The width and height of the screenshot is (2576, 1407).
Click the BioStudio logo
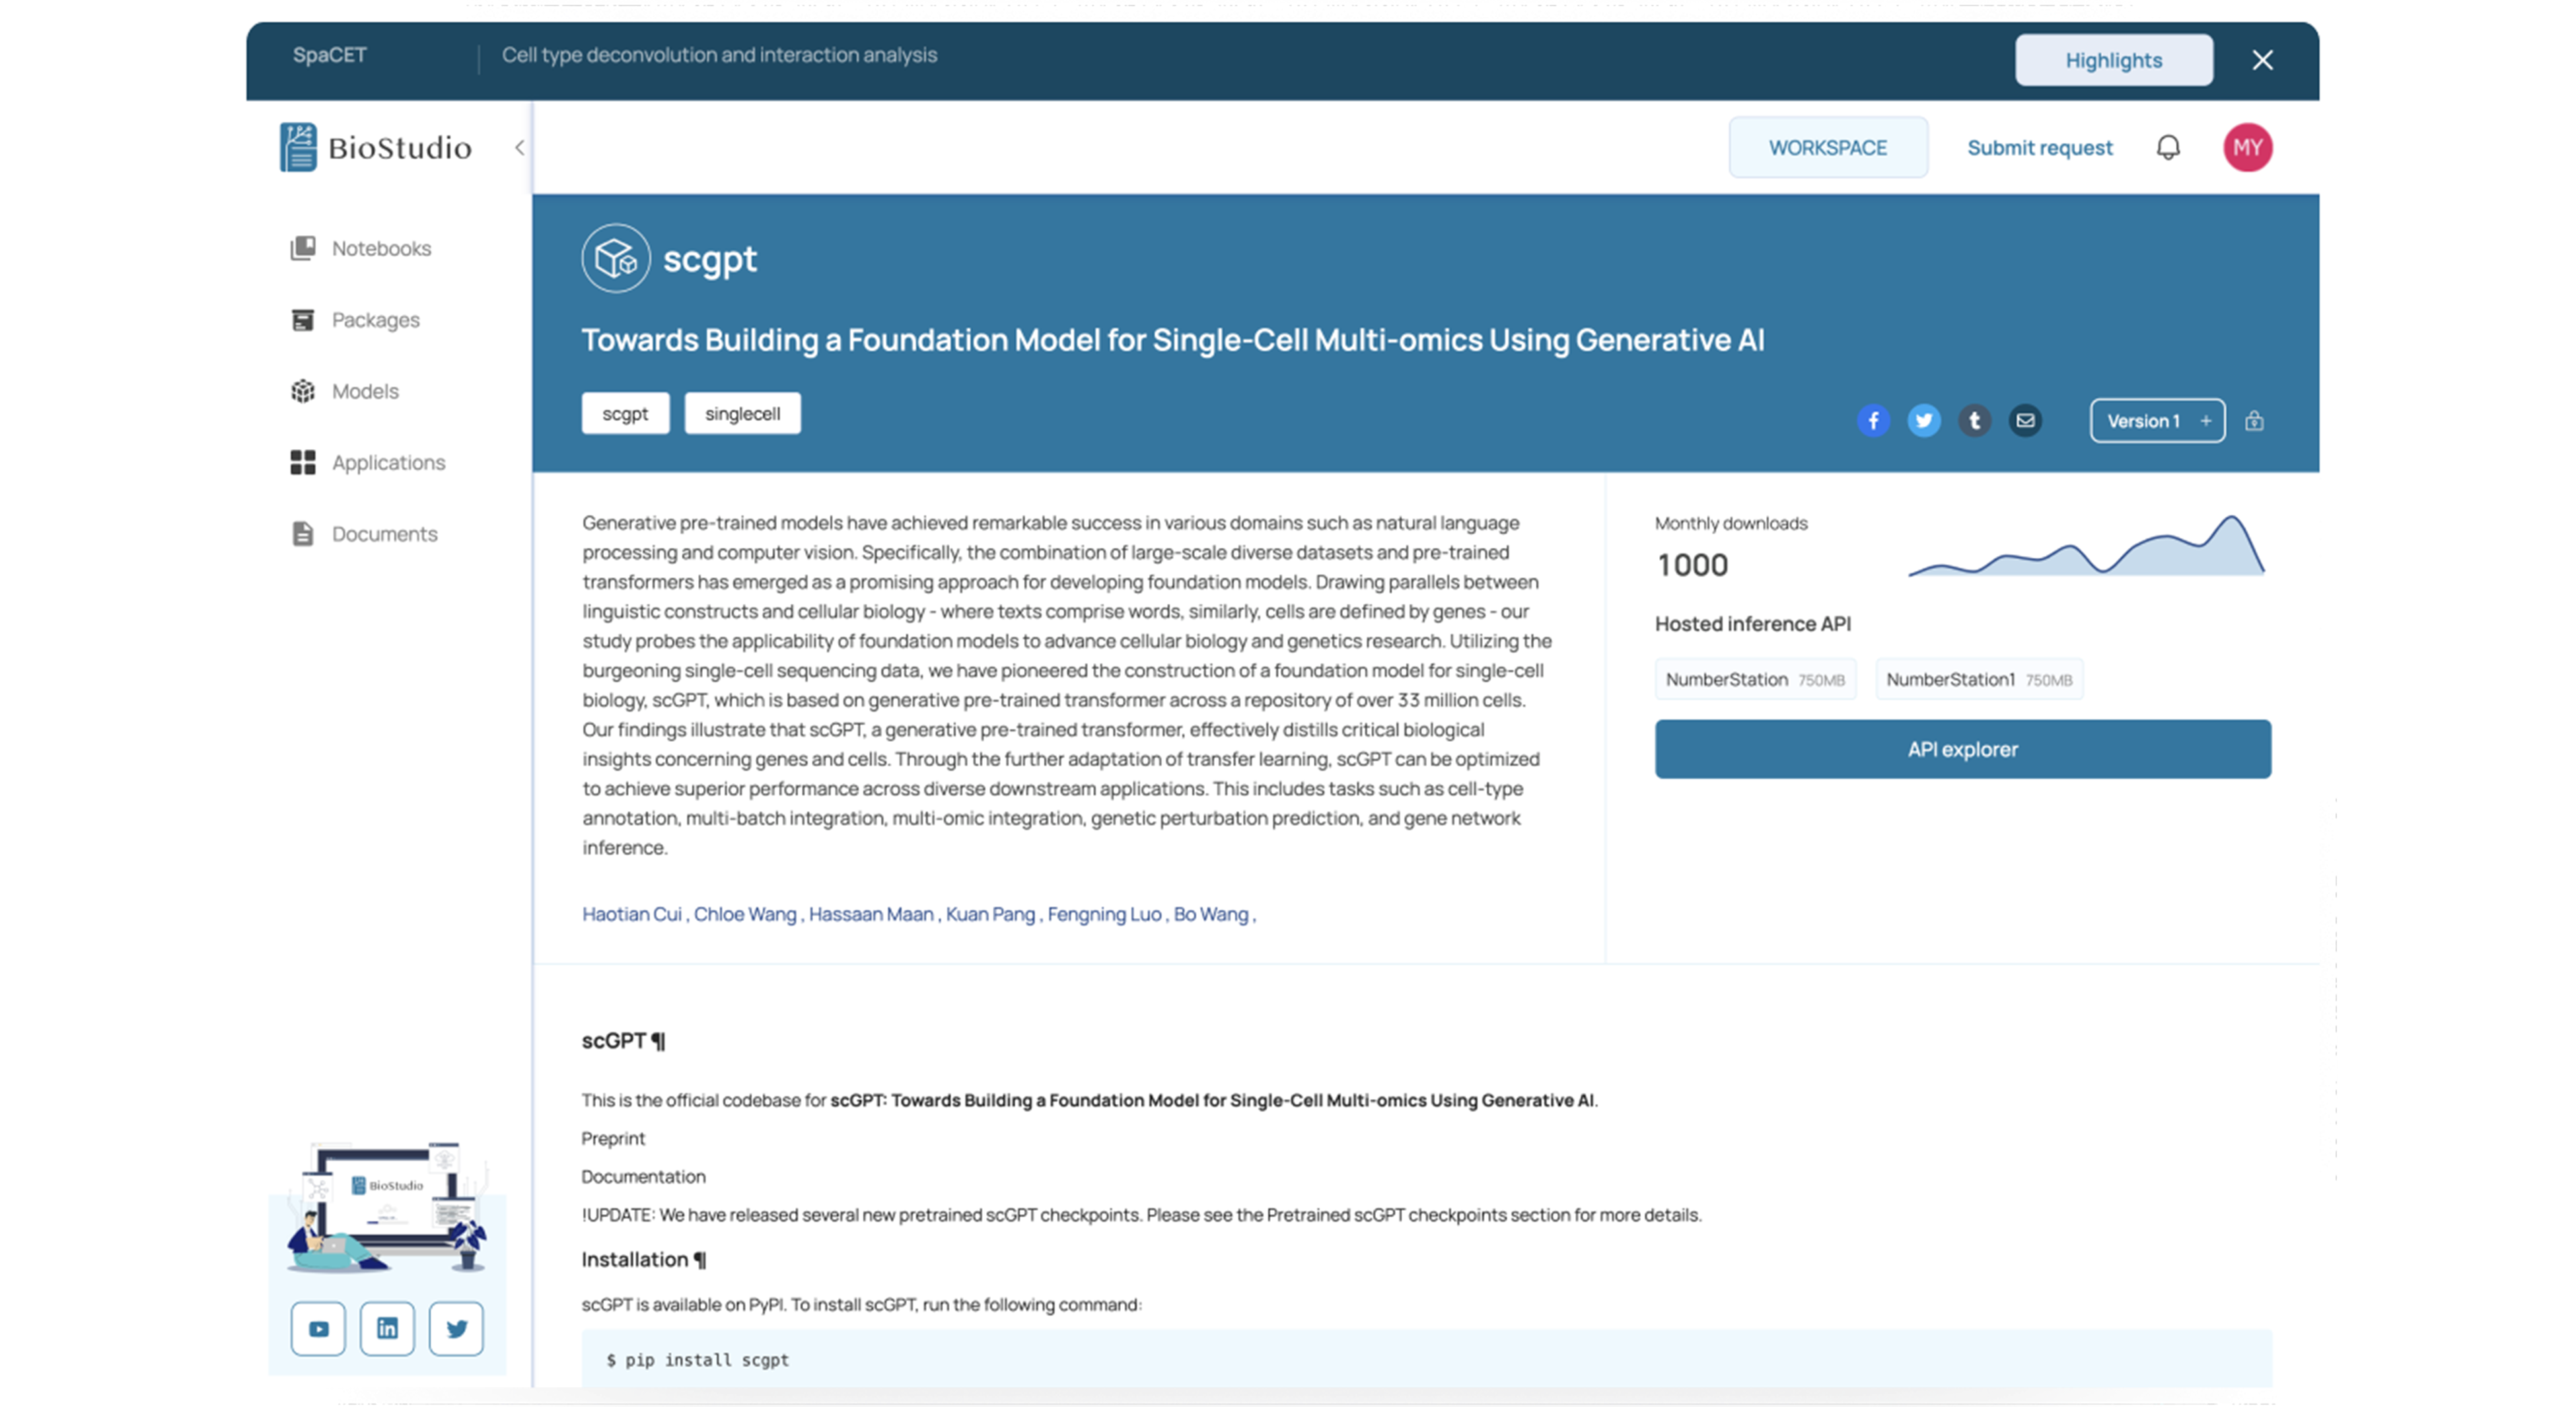click(x=375, y=147)
